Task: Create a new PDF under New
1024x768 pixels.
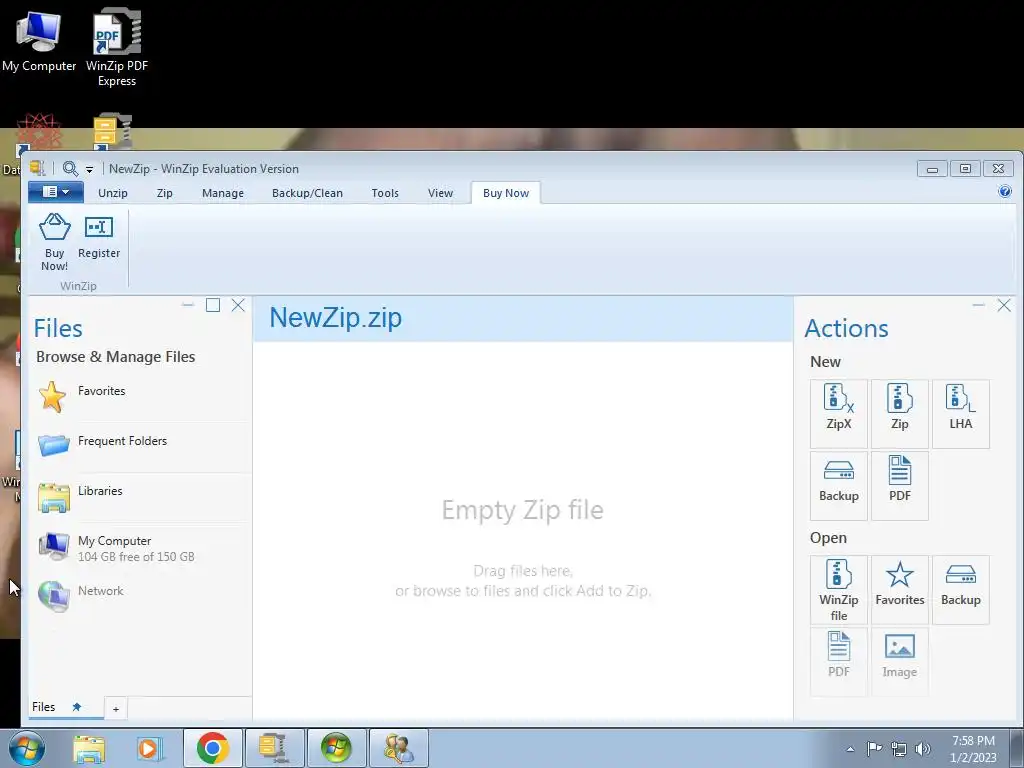Action: [x=899, y=485]
